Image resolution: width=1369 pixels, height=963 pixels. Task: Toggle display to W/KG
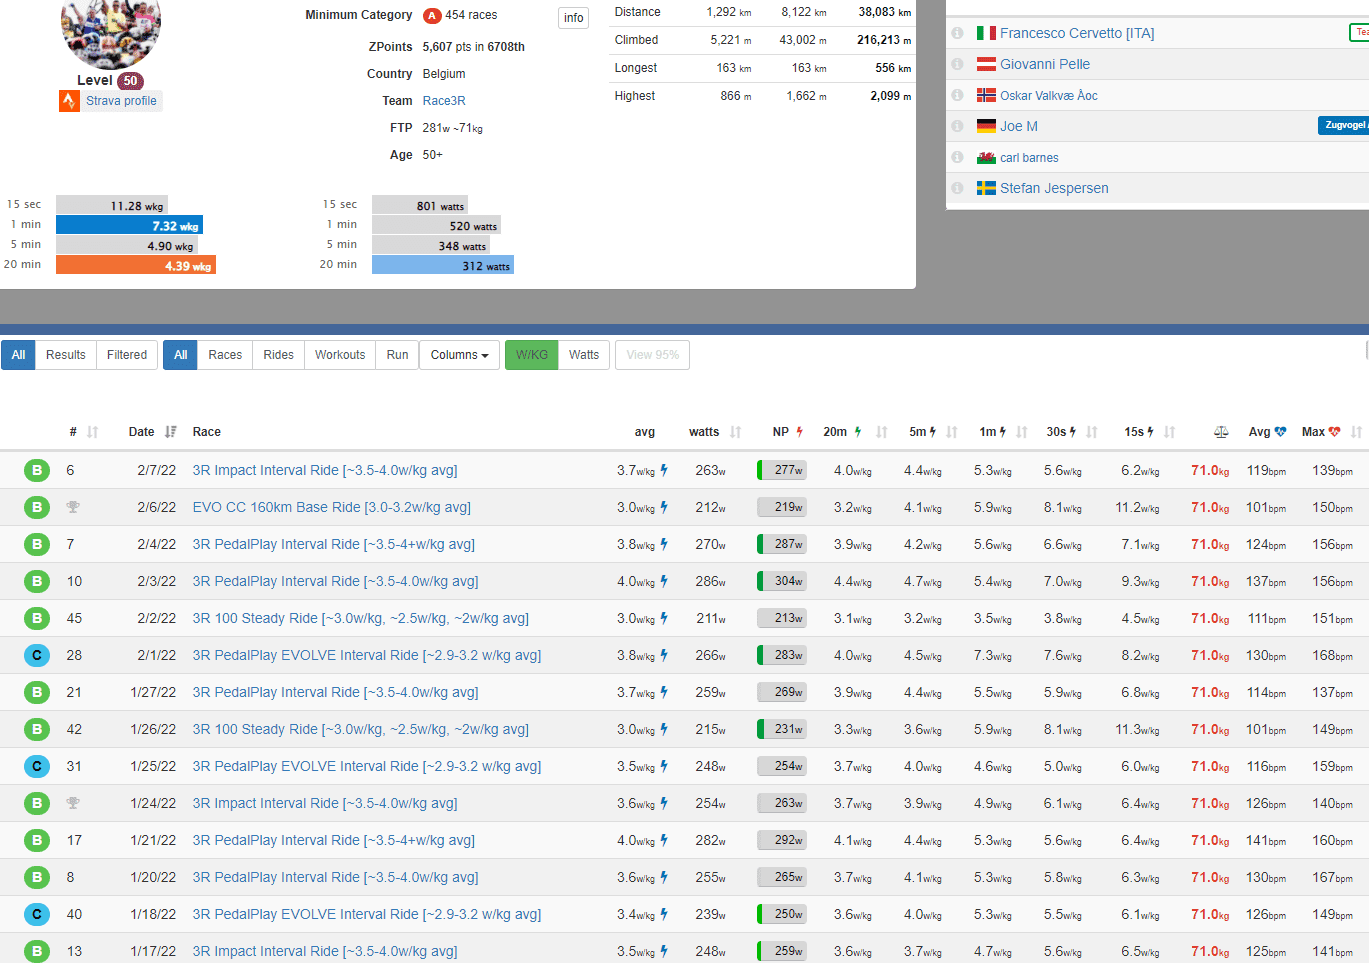click(x=531, y=355)
